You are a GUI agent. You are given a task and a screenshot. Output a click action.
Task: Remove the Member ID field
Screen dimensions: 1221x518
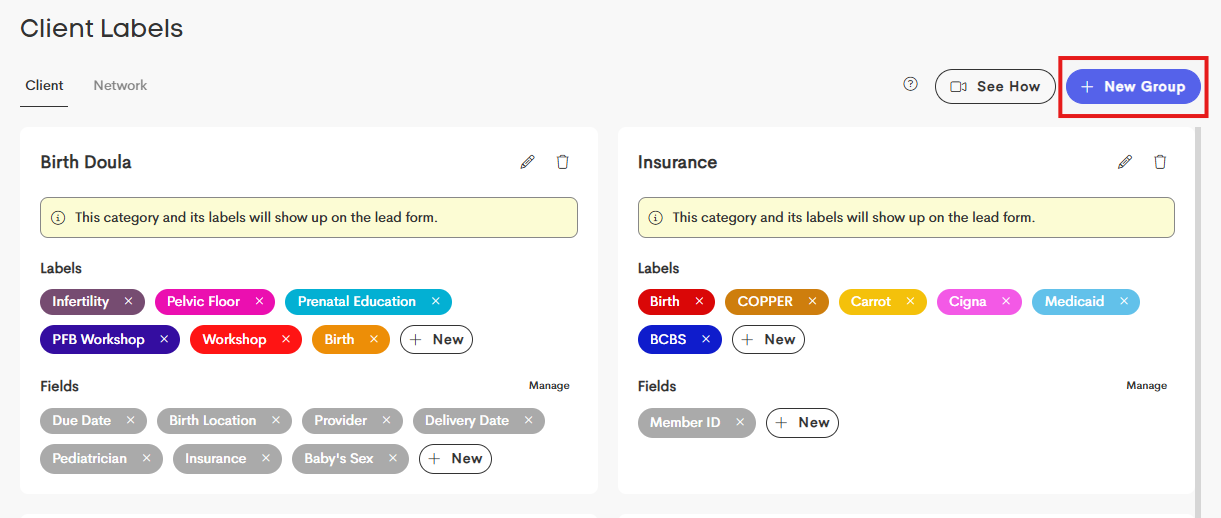(x=739, y=422)
